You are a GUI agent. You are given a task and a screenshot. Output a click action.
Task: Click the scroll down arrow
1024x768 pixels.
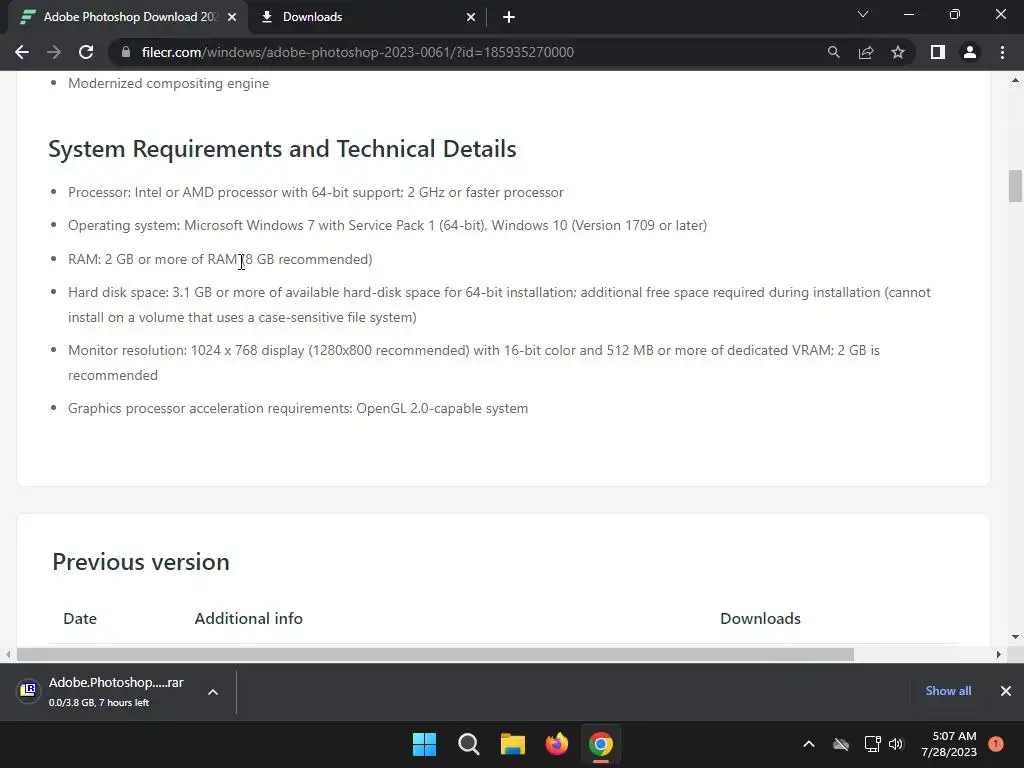[x=1015, y=637]
